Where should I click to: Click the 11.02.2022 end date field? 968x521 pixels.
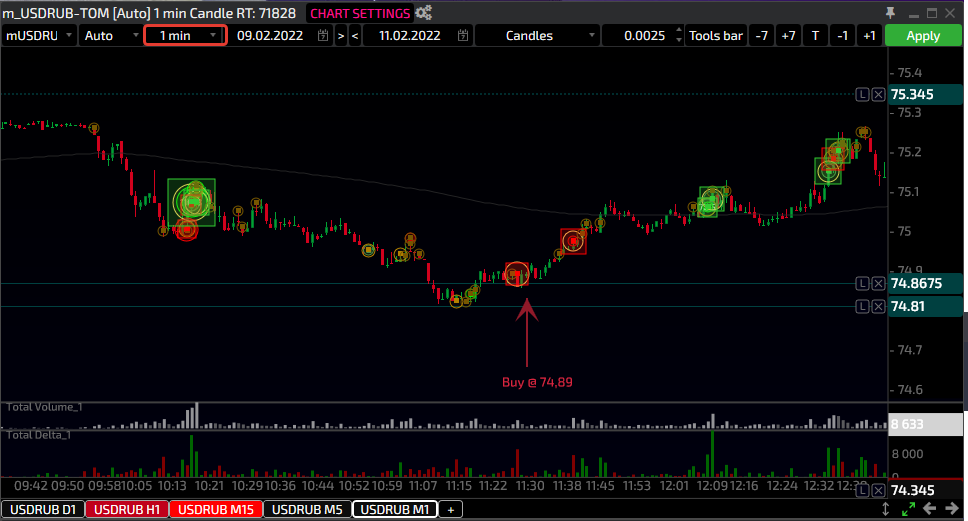[410, 36]
